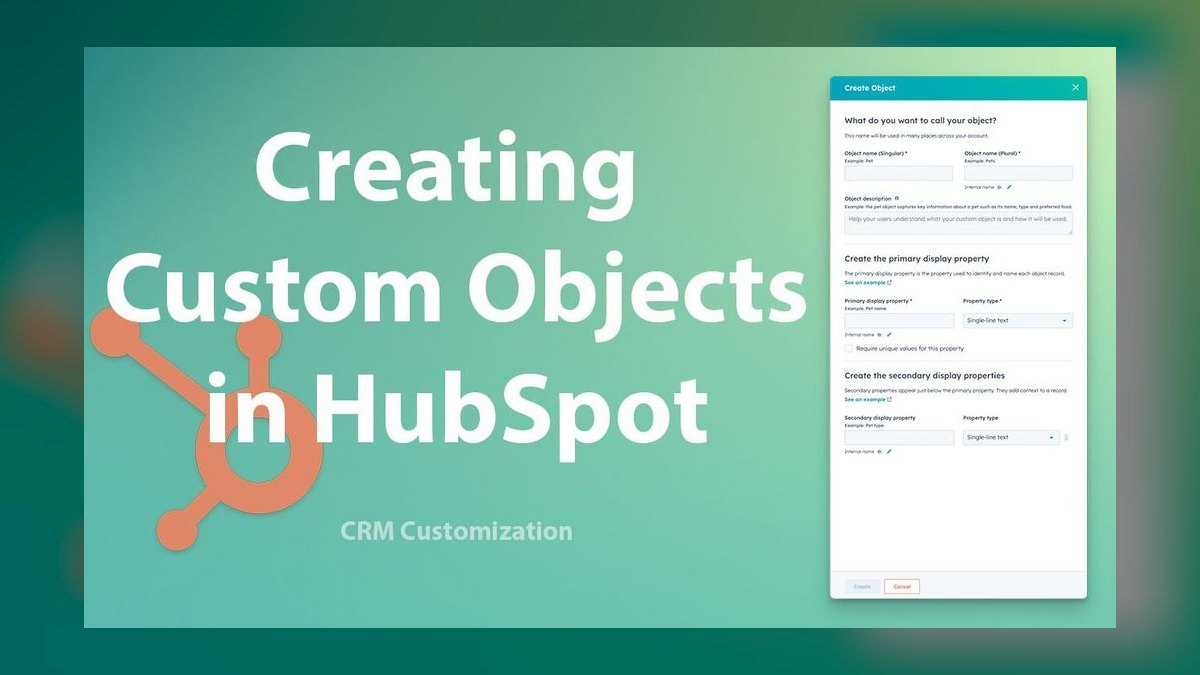Edit internal name of primary display property
The image size is (1200, 675).
889,335
